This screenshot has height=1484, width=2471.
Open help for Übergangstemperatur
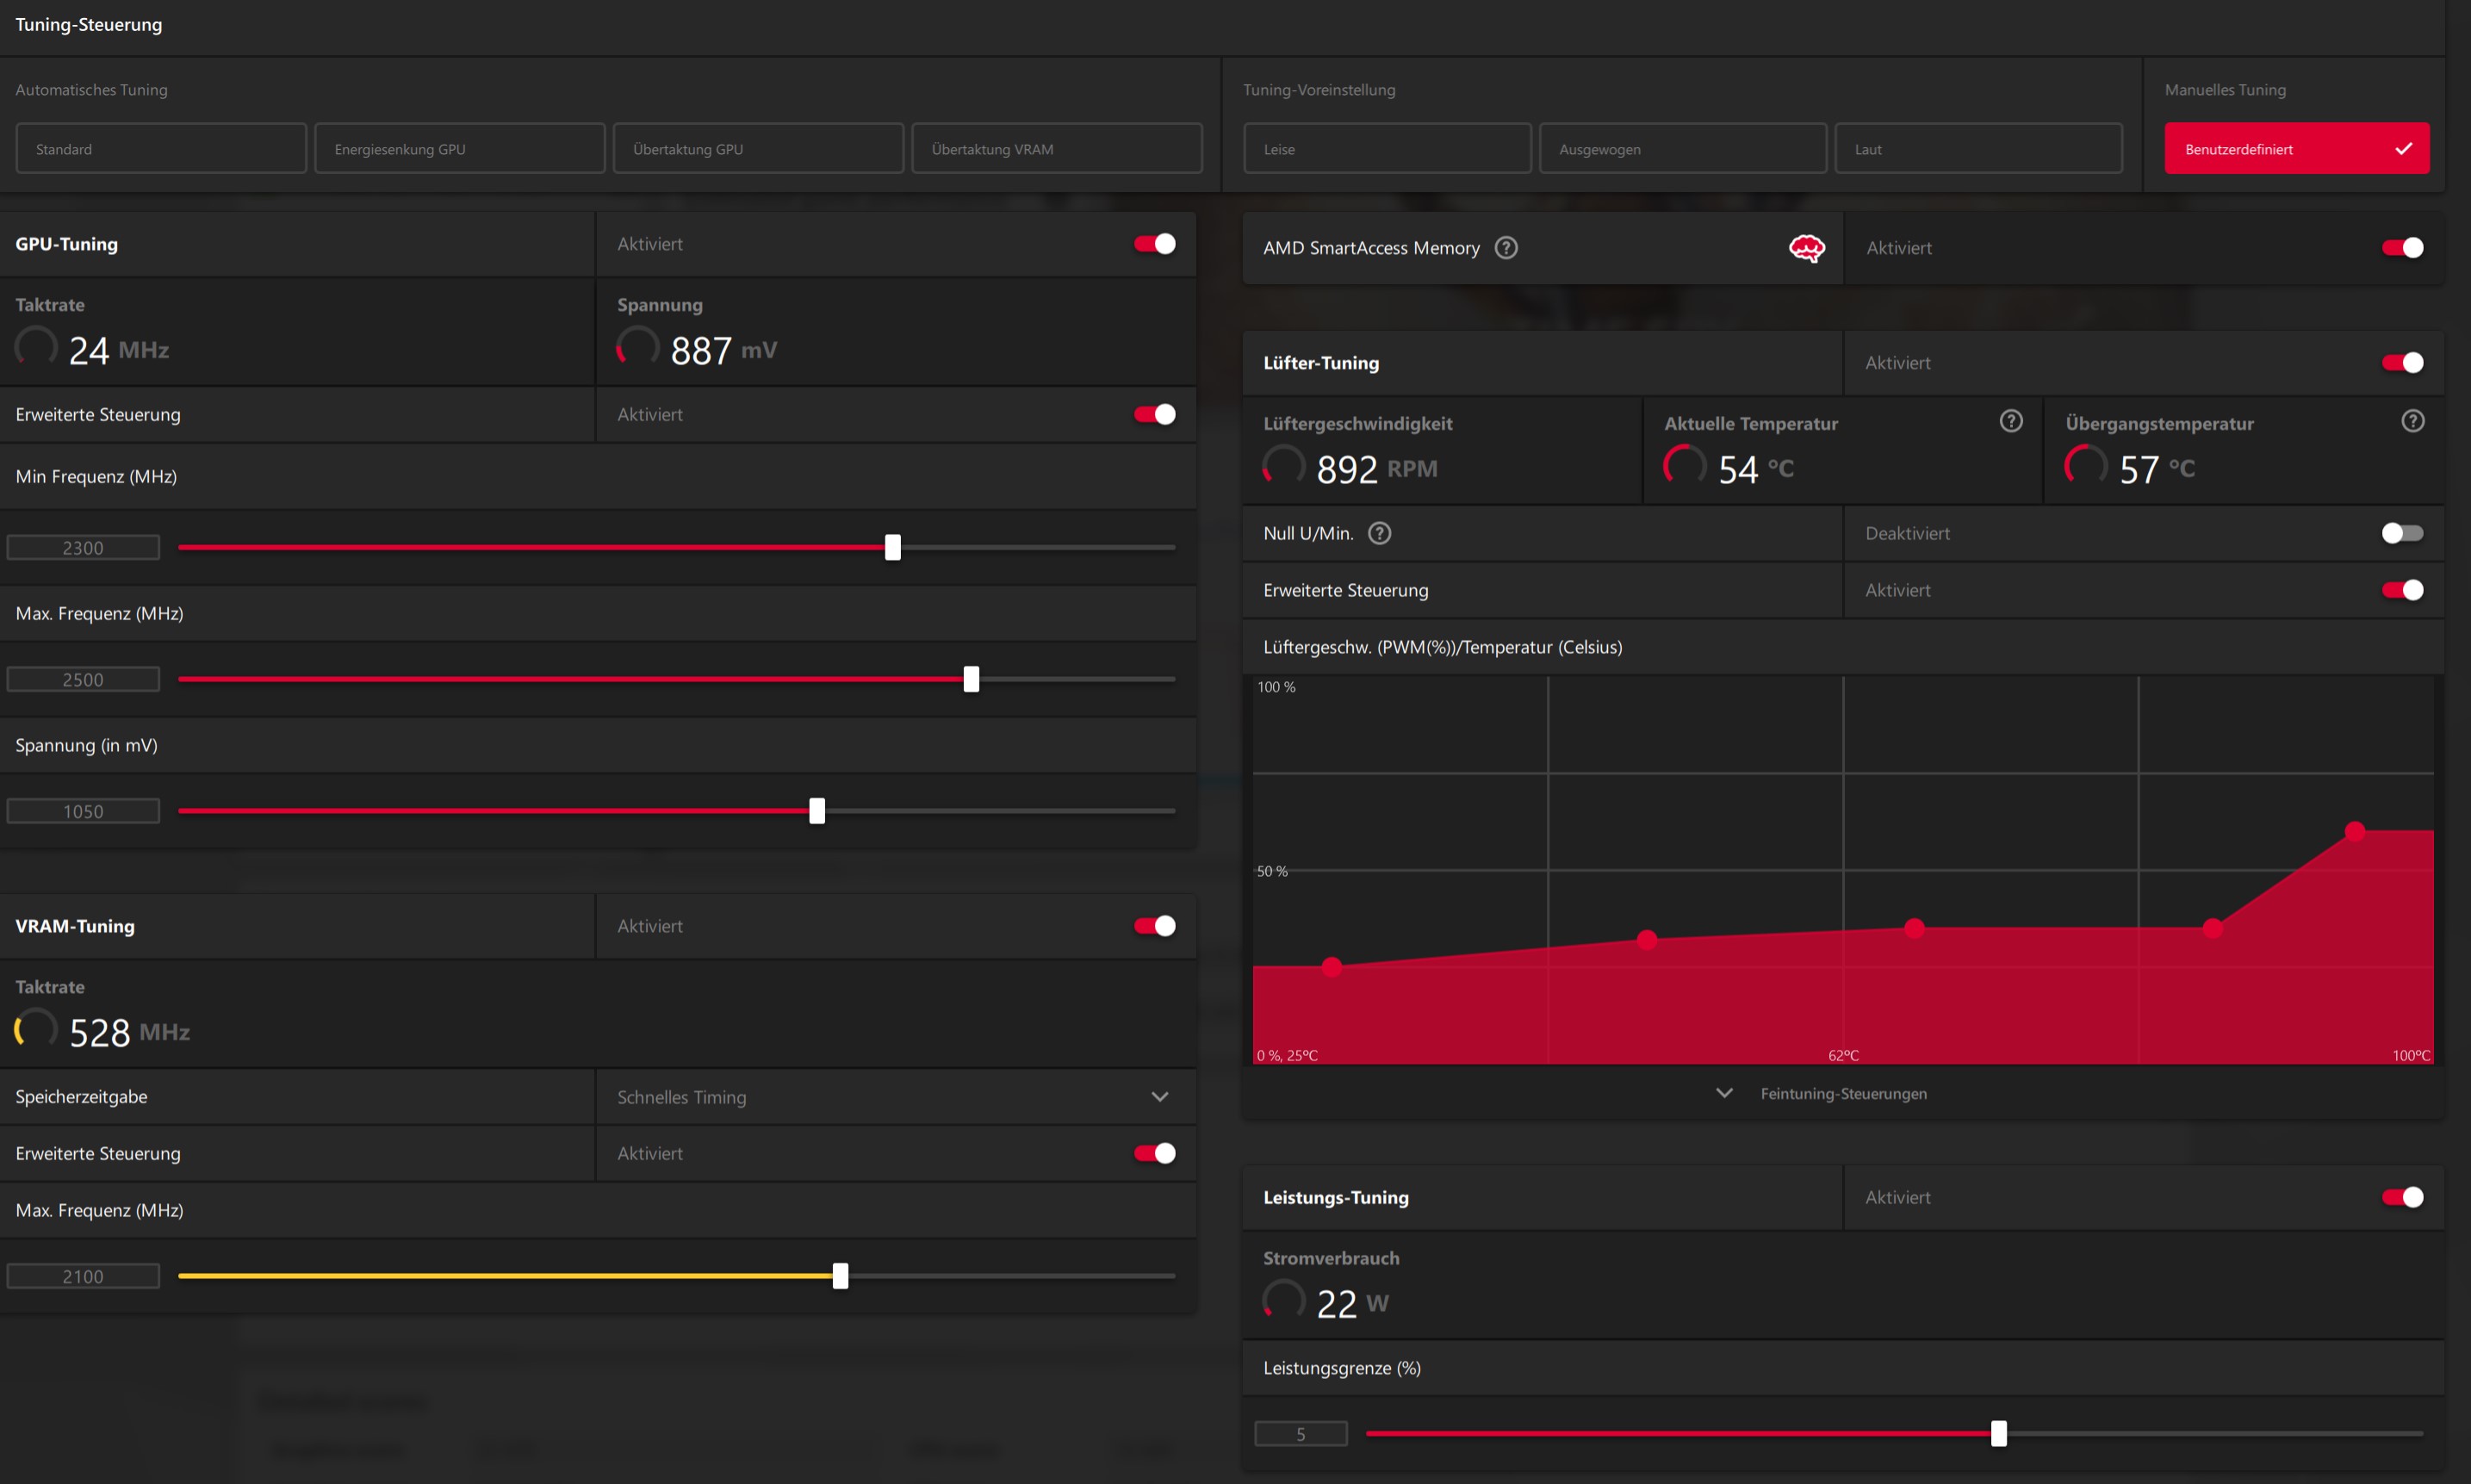pyautogui.click(x=2412, y=421)
